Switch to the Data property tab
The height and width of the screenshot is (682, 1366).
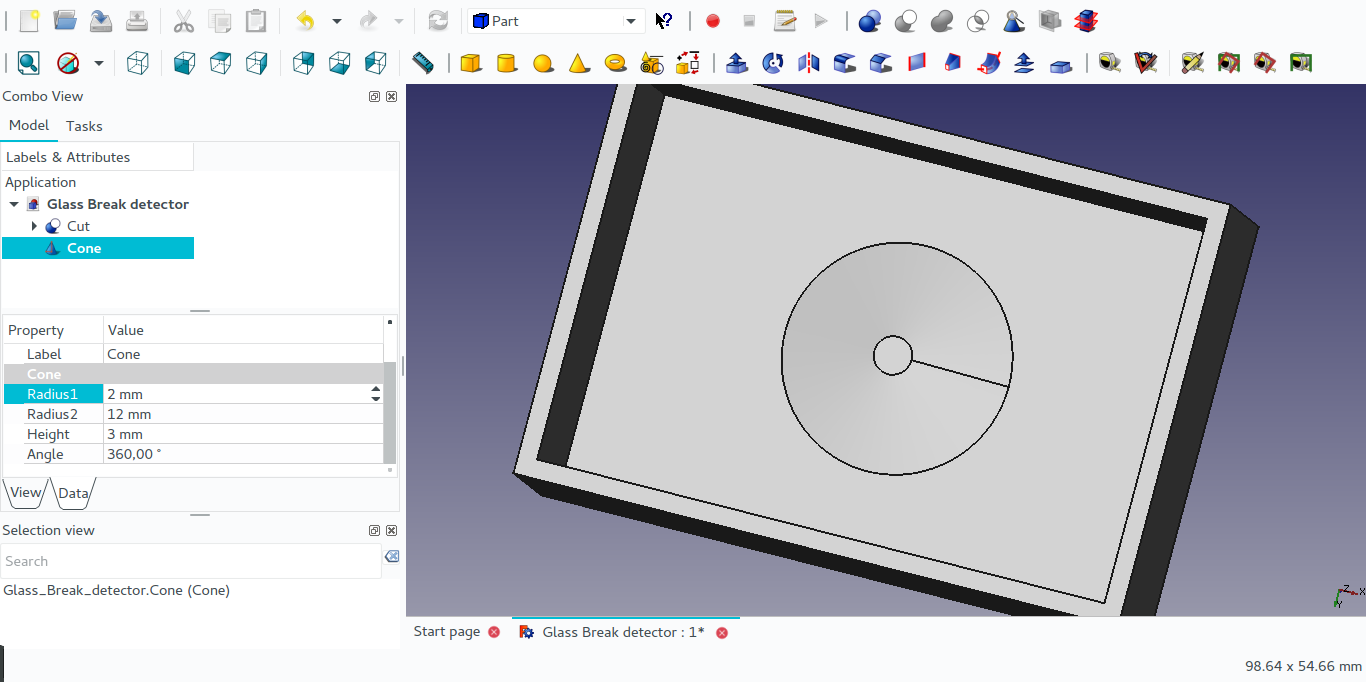tap(73, 493)
